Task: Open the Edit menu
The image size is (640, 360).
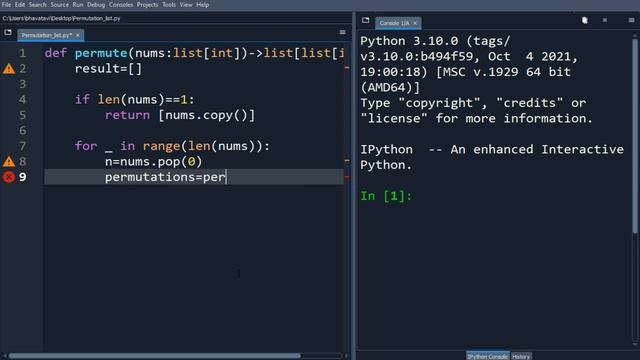Action: pyautogui.click(x=20, y=5)
